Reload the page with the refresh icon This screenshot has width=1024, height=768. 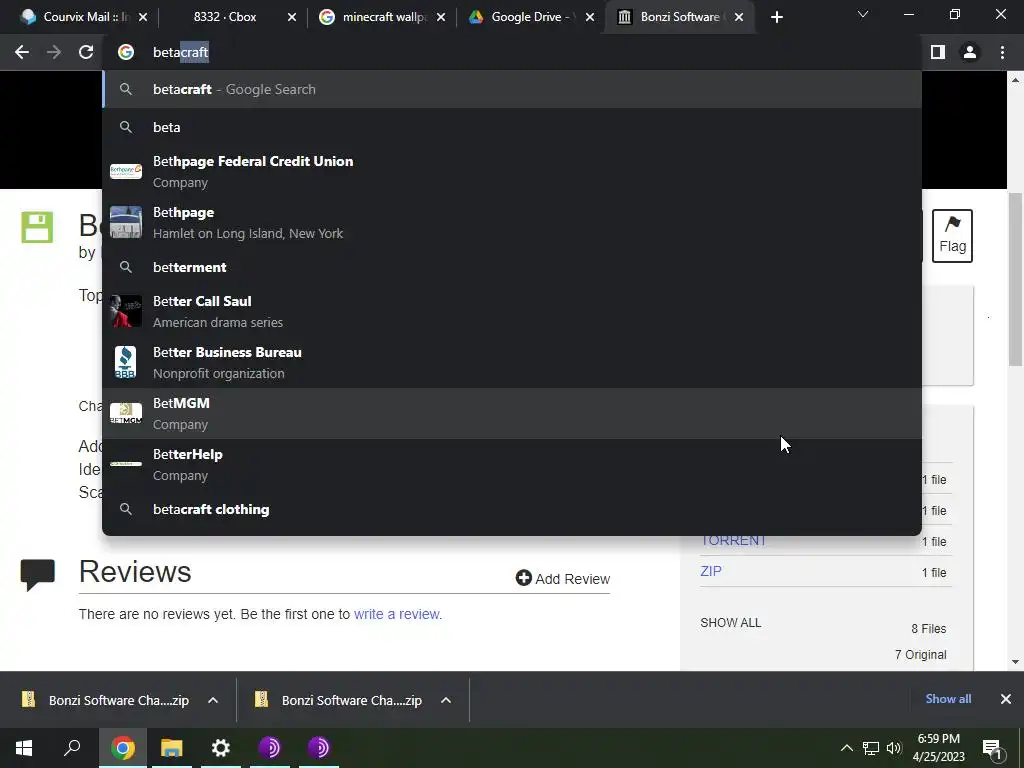(86, 52)
